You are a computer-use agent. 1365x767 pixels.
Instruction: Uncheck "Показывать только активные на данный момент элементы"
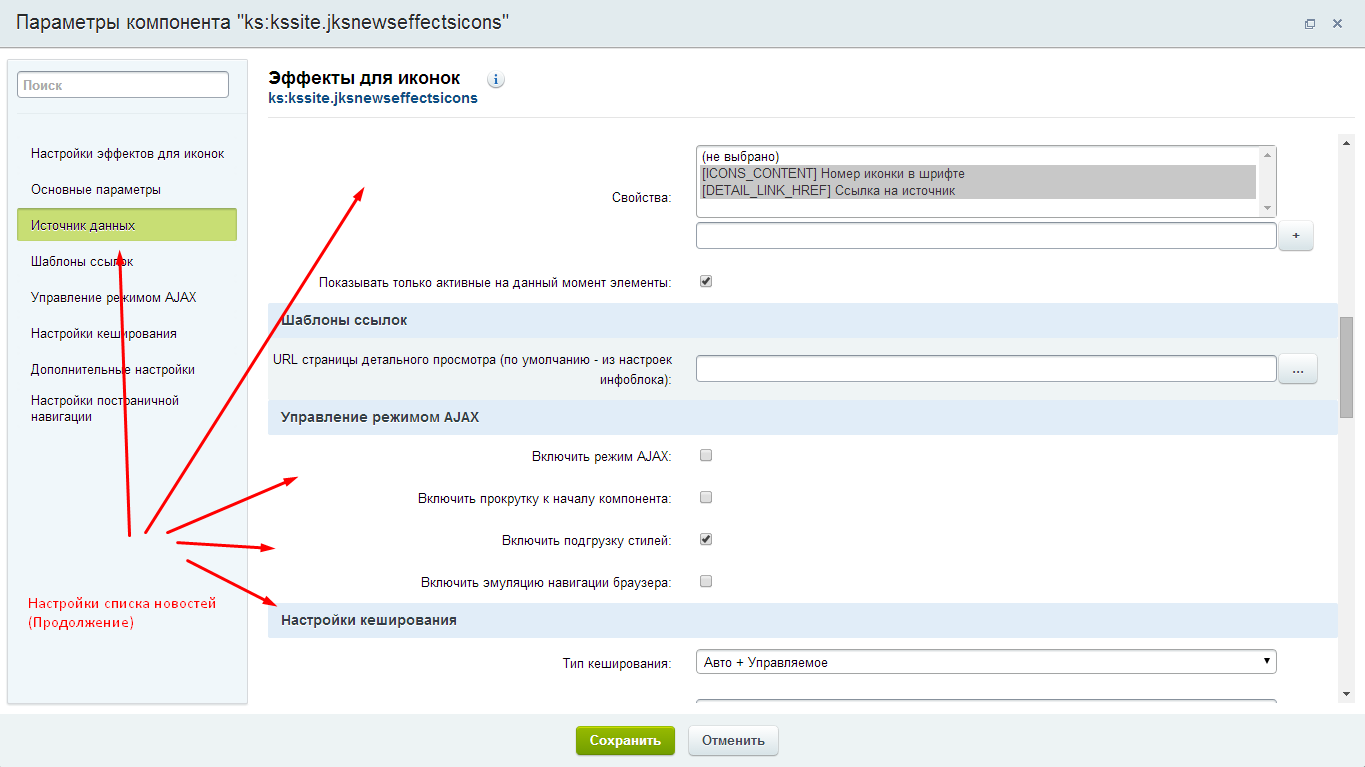706,281
